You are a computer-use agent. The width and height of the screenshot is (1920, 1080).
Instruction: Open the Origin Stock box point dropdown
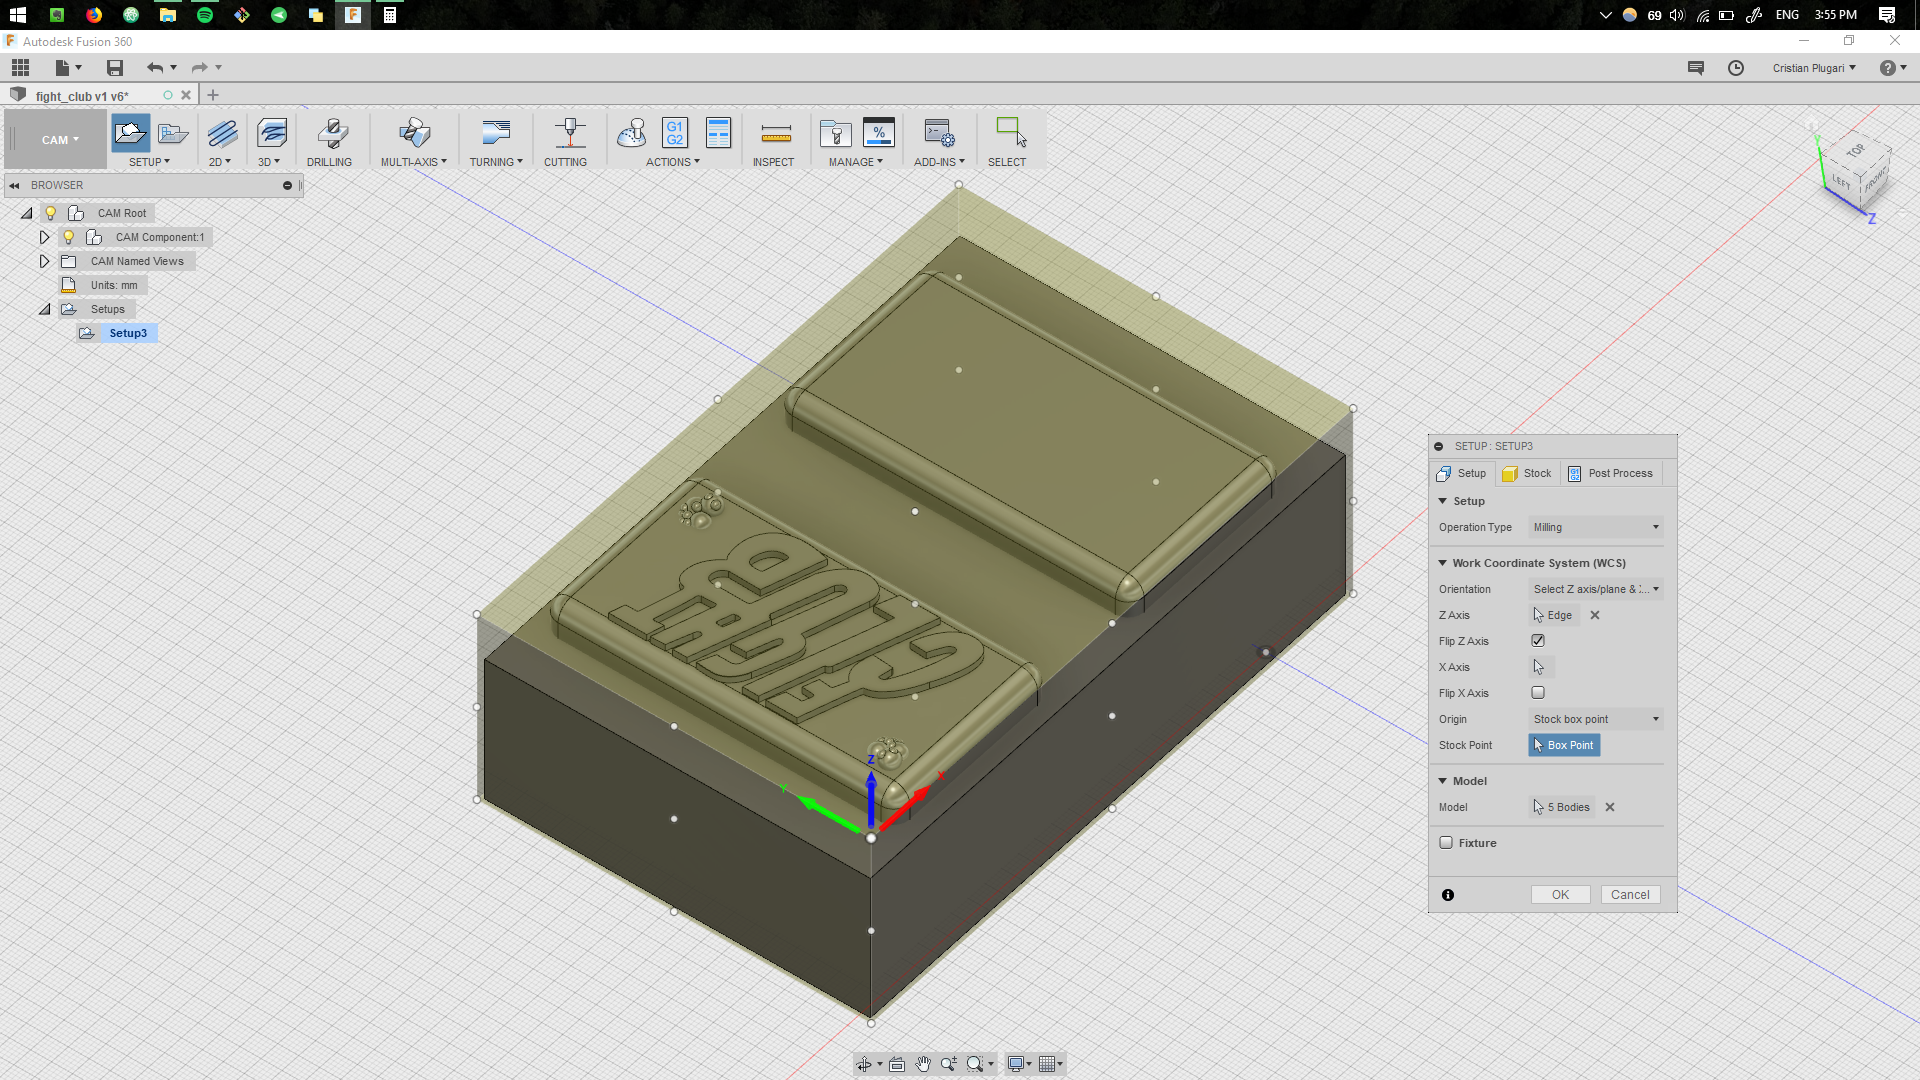tap(1596, 719)
